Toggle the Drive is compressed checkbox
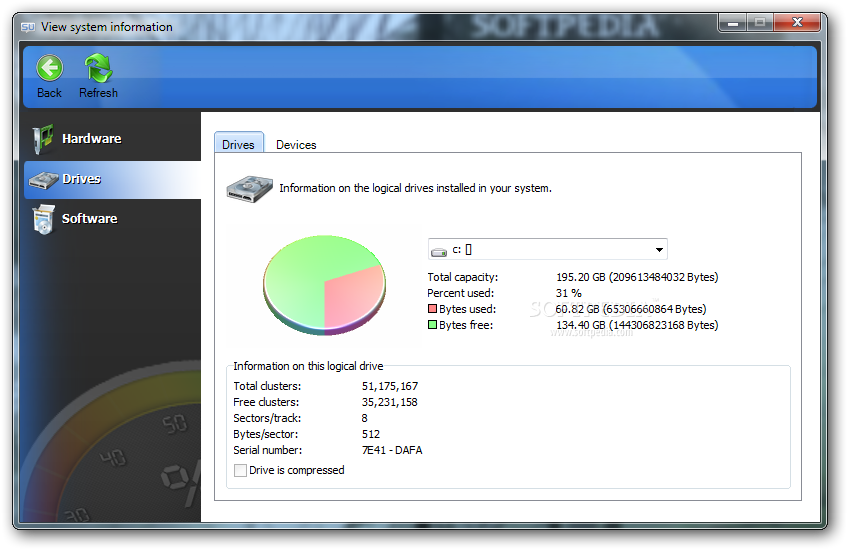Screen dimensions: 848x550 click(240, 471)
